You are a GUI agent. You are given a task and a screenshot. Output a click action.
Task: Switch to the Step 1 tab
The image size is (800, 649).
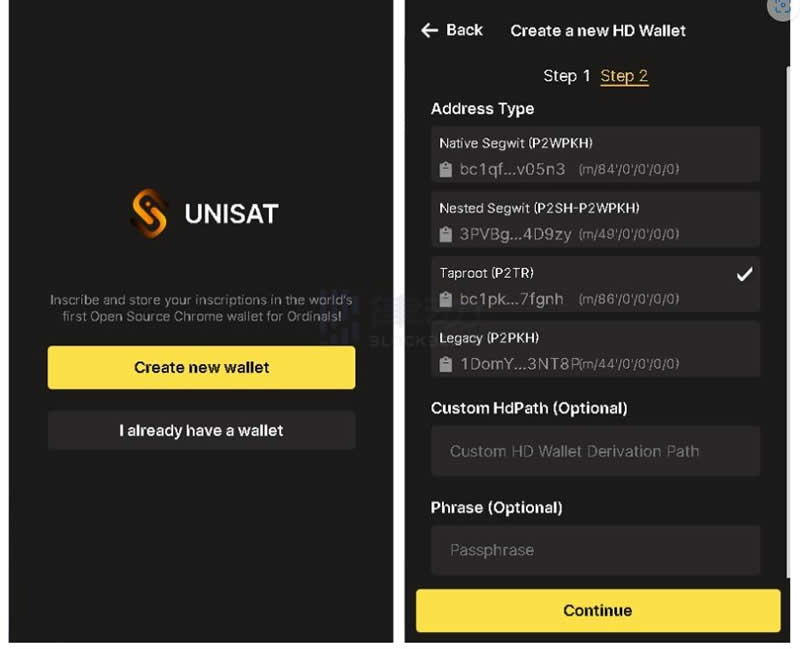point(566,76)
